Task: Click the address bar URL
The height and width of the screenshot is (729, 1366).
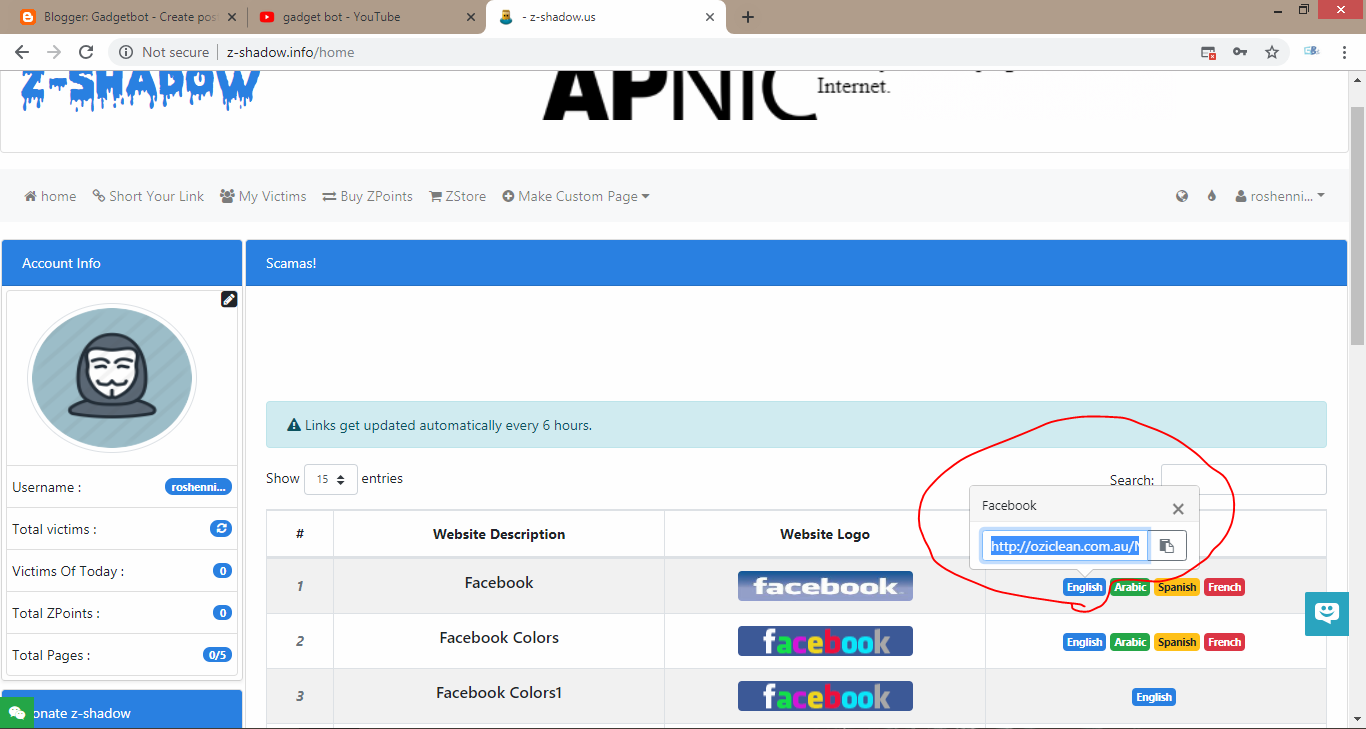Action: coord(290,52)
